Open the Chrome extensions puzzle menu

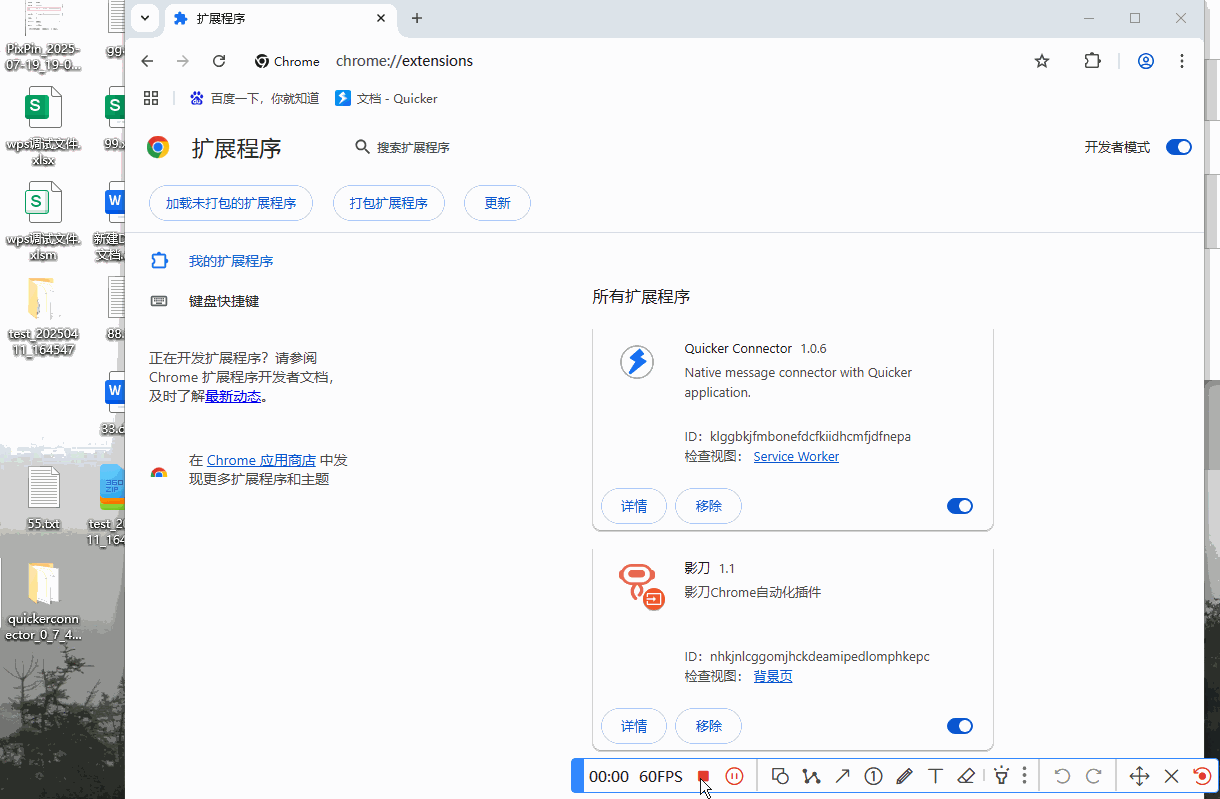[x=1092, y=61]
